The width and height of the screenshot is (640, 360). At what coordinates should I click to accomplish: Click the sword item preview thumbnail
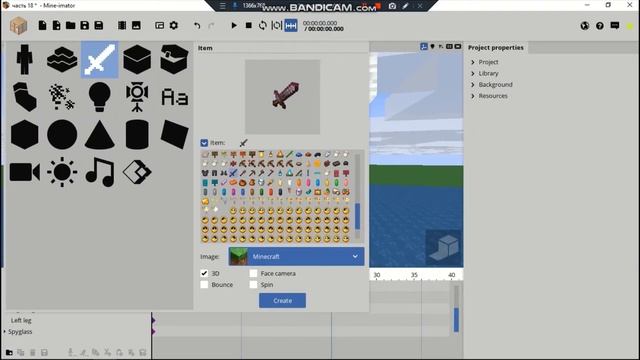click(282, 97)
